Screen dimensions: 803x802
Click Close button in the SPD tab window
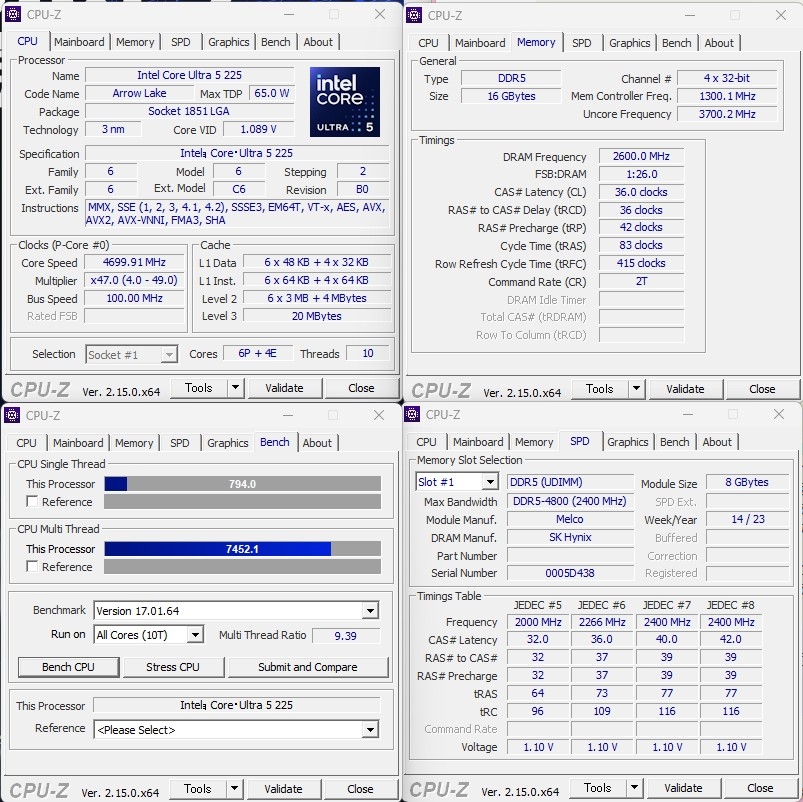click(x=760, y=788)
